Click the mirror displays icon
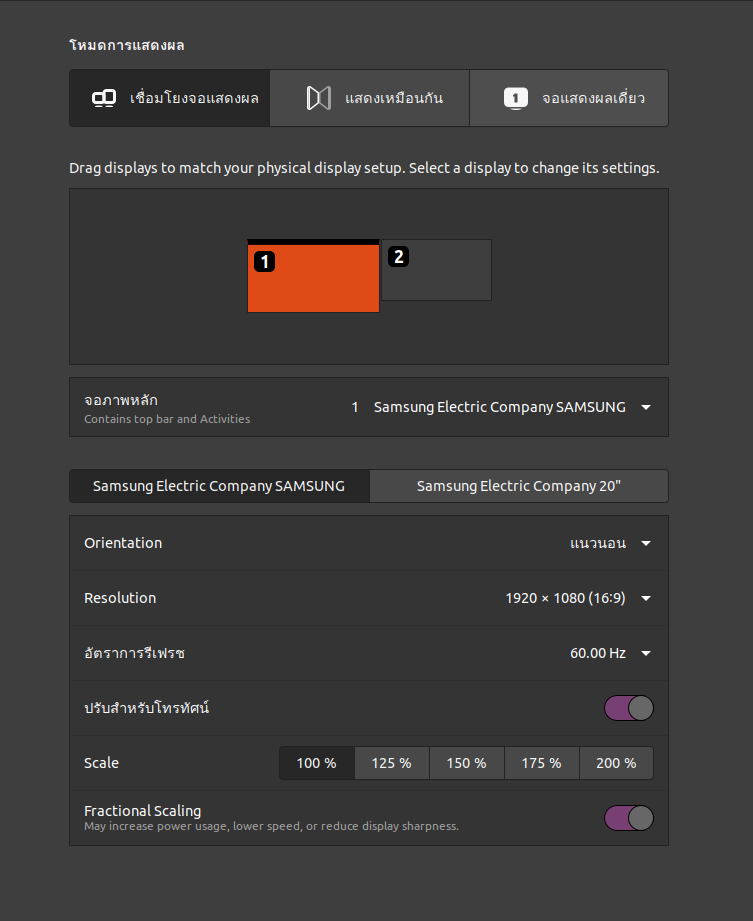753x921 pixels. 318,98
